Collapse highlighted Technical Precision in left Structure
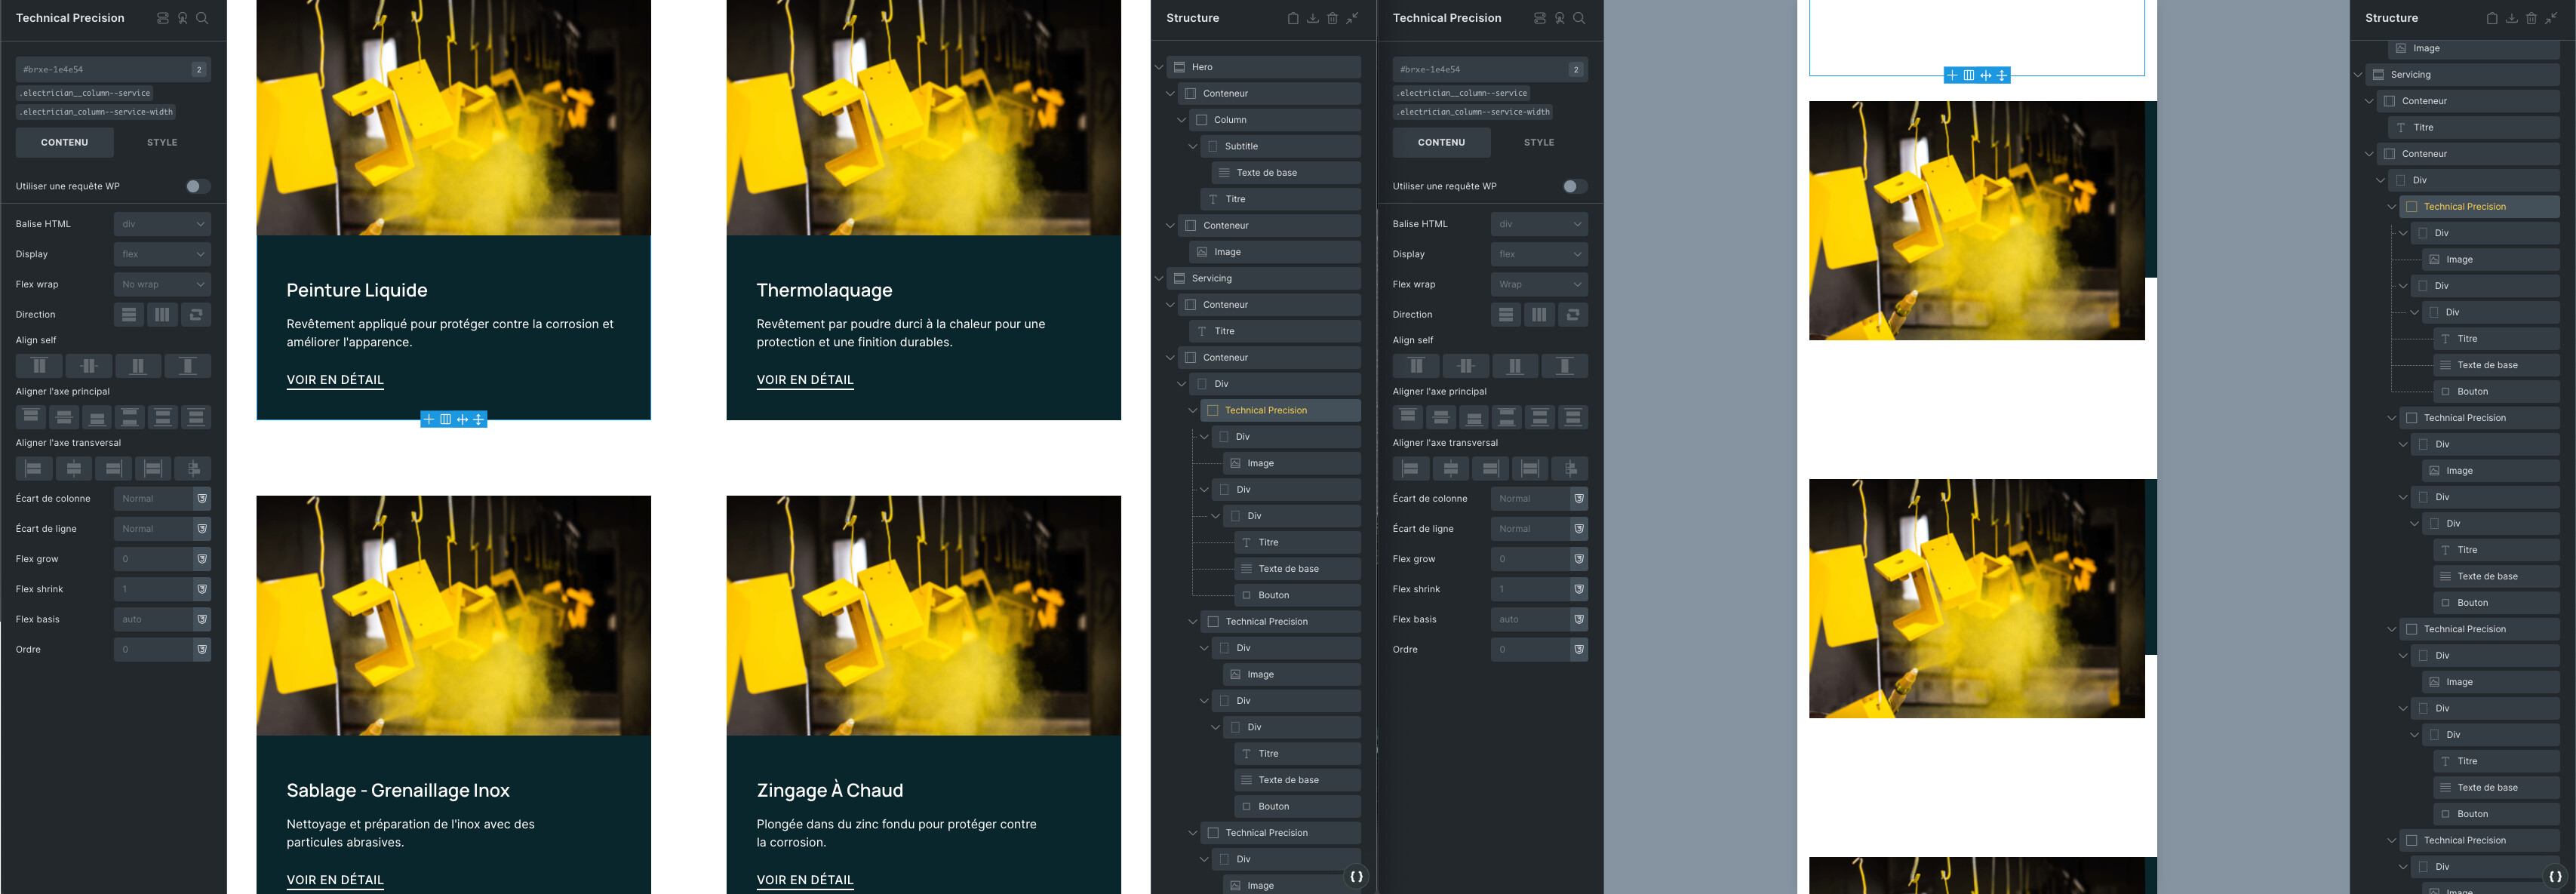The width and height of the screenshot is (2576, 894). pyautogui.click(x=1192, y=411)
